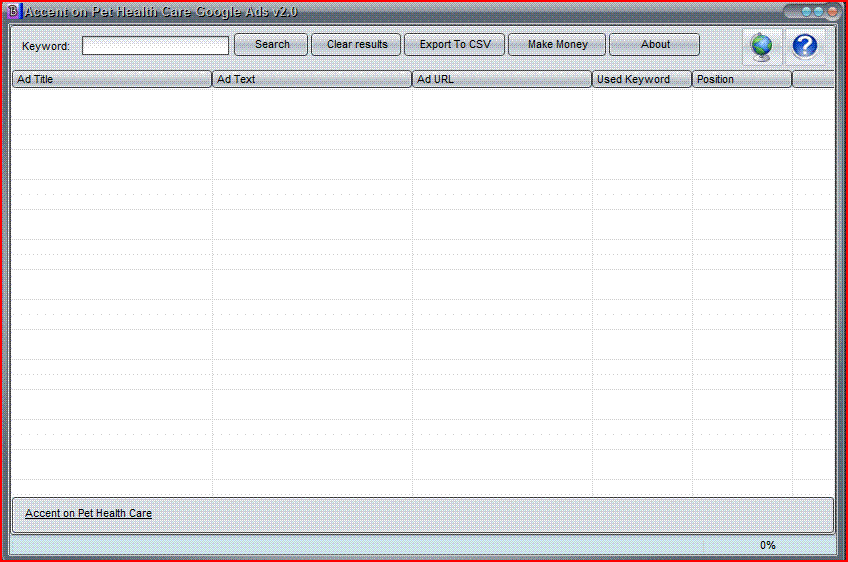Close the window with red button
Screen dimensions: 848x562
click(832, 11)
